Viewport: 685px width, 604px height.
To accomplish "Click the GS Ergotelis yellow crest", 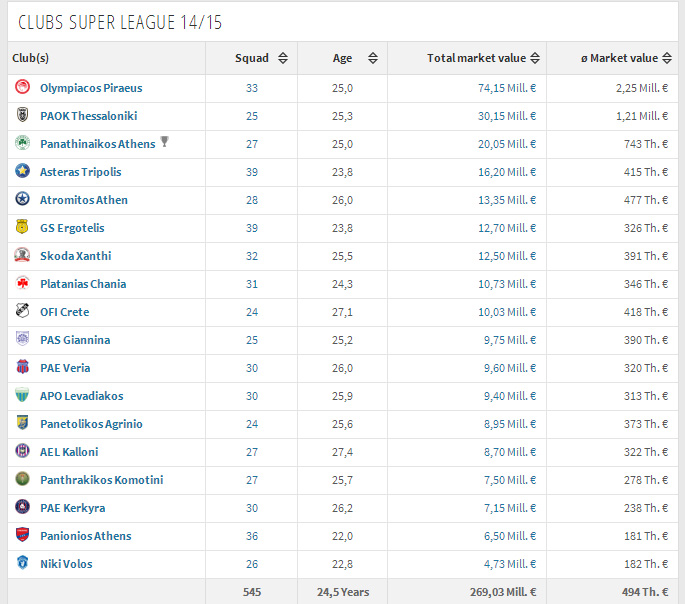I will 22,227.
